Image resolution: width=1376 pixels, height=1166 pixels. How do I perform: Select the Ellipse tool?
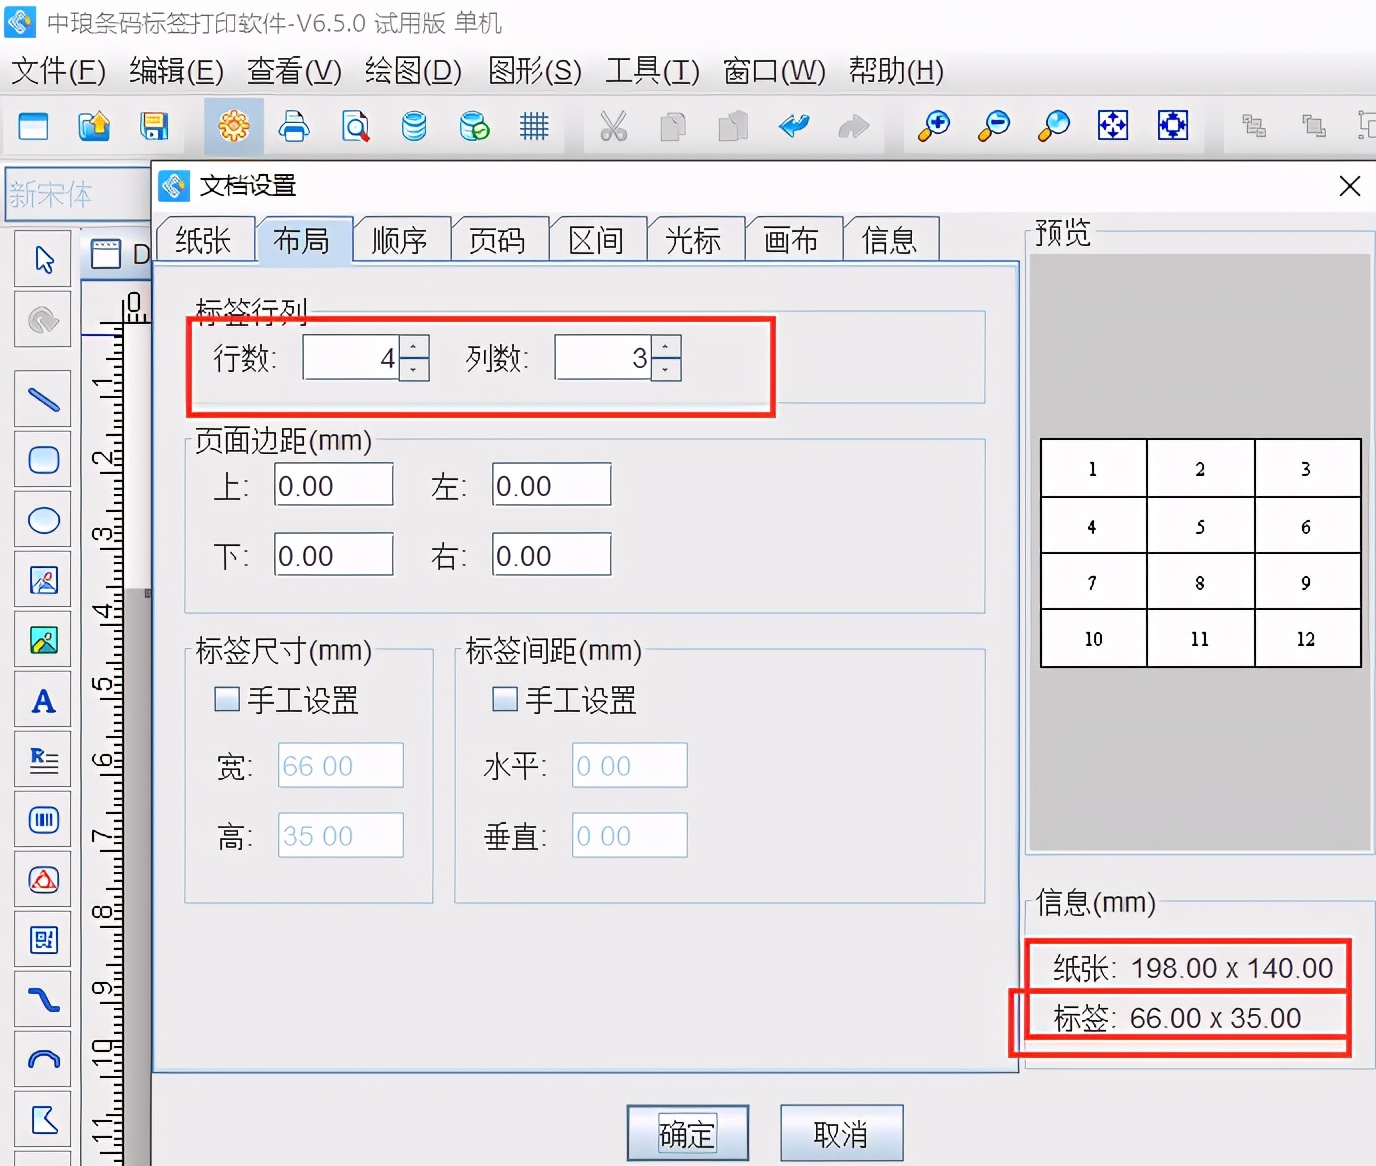coord(43,519)
